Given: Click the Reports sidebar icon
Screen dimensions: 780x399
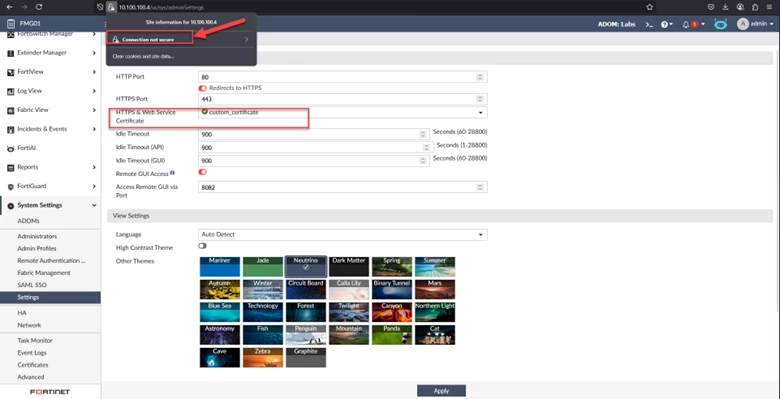Looking at the screenshot, I should pyautogui.click(x=10, y=168).
